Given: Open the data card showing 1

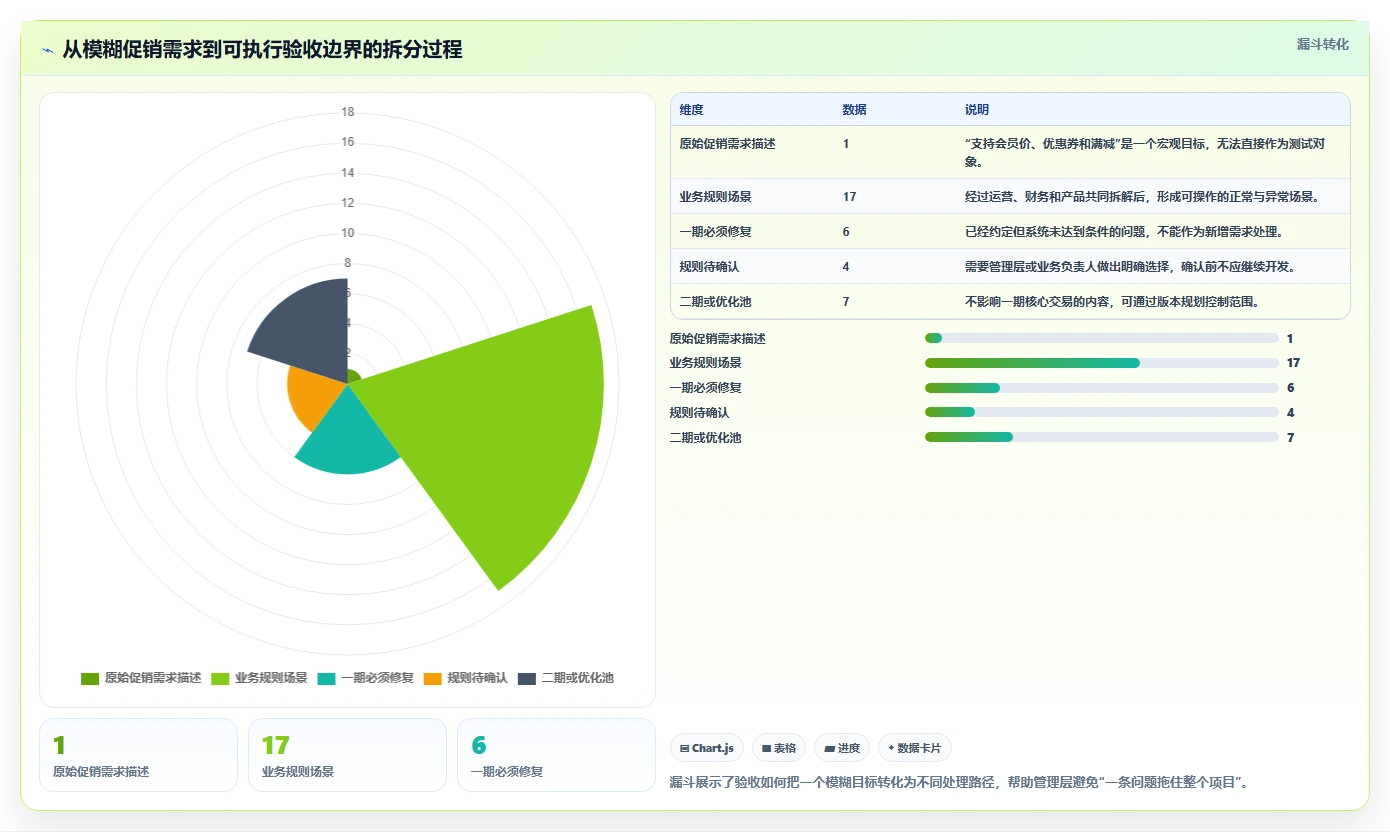Looking at the screenshot, I should pyautogui.click(x=138, y=755).
